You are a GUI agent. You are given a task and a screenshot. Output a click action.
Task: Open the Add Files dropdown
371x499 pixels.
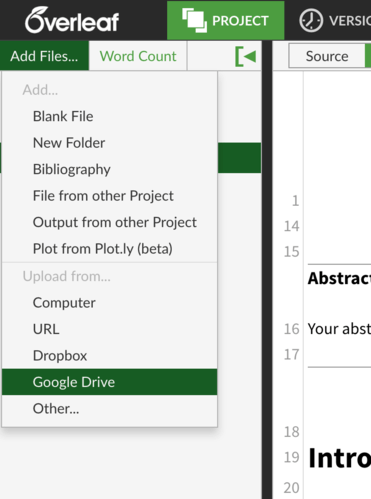(44, 56)
